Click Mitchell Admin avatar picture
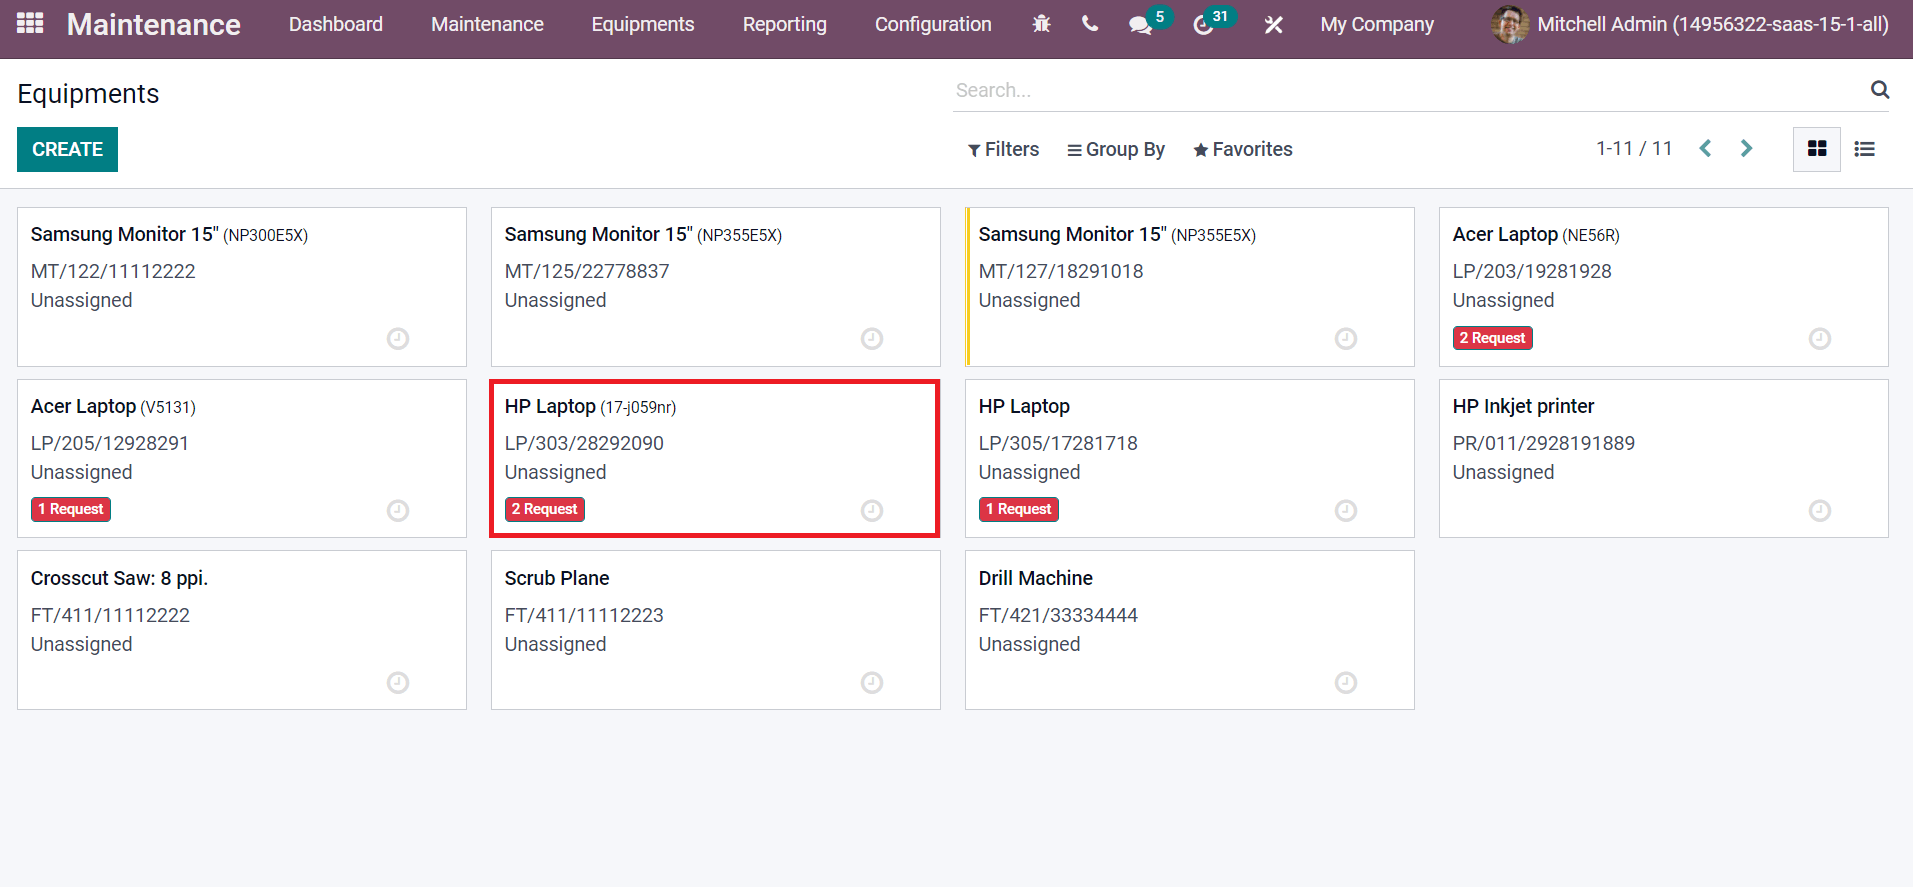 pyautogui.click(x=1510, y=24)
